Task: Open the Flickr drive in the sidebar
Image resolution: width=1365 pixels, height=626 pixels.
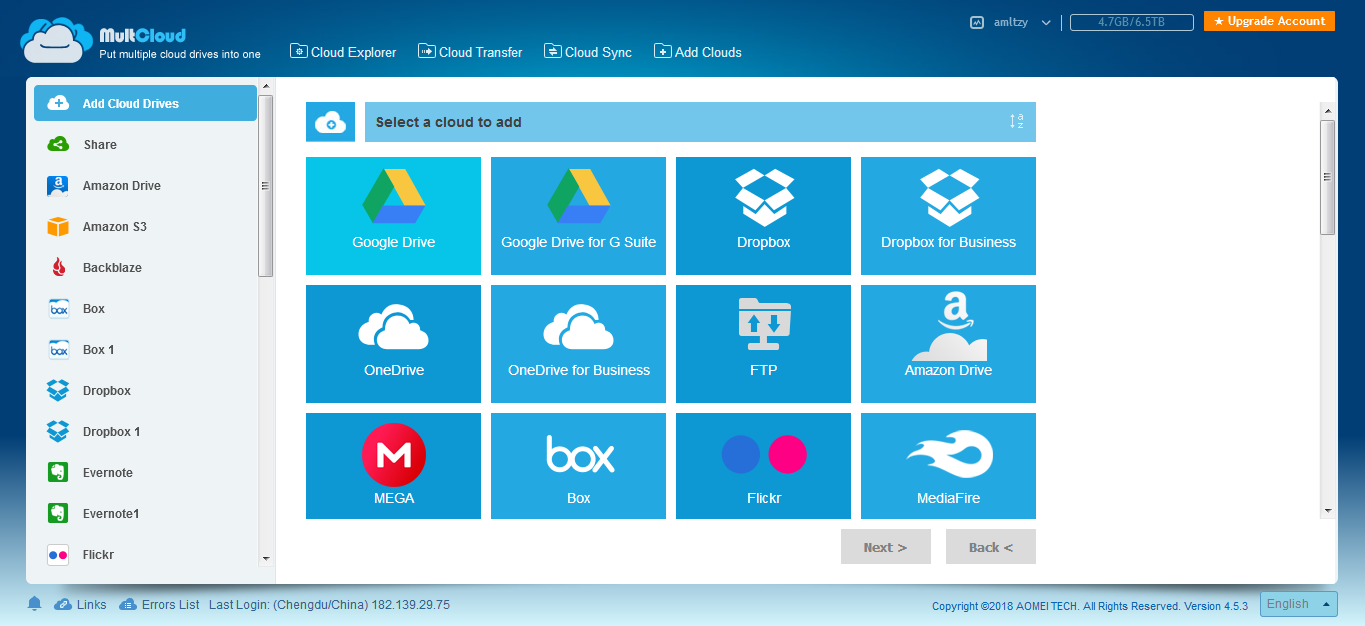Action: 145,554
